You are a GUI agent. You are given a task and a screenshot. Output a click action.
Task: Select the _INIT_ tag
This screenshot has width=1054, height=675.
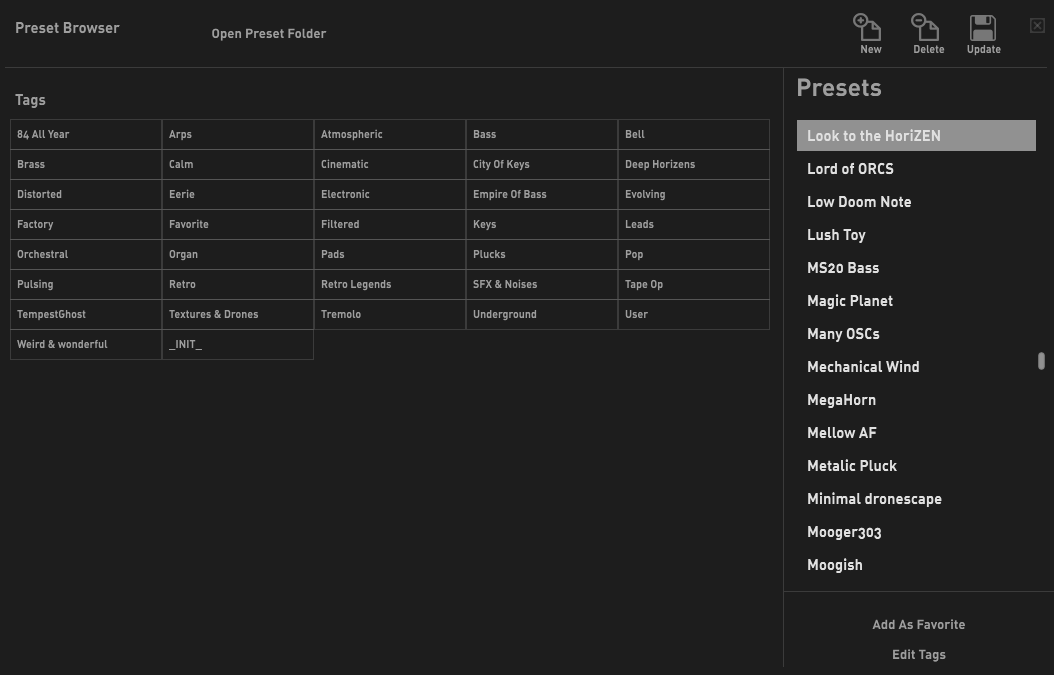point(238,345)
